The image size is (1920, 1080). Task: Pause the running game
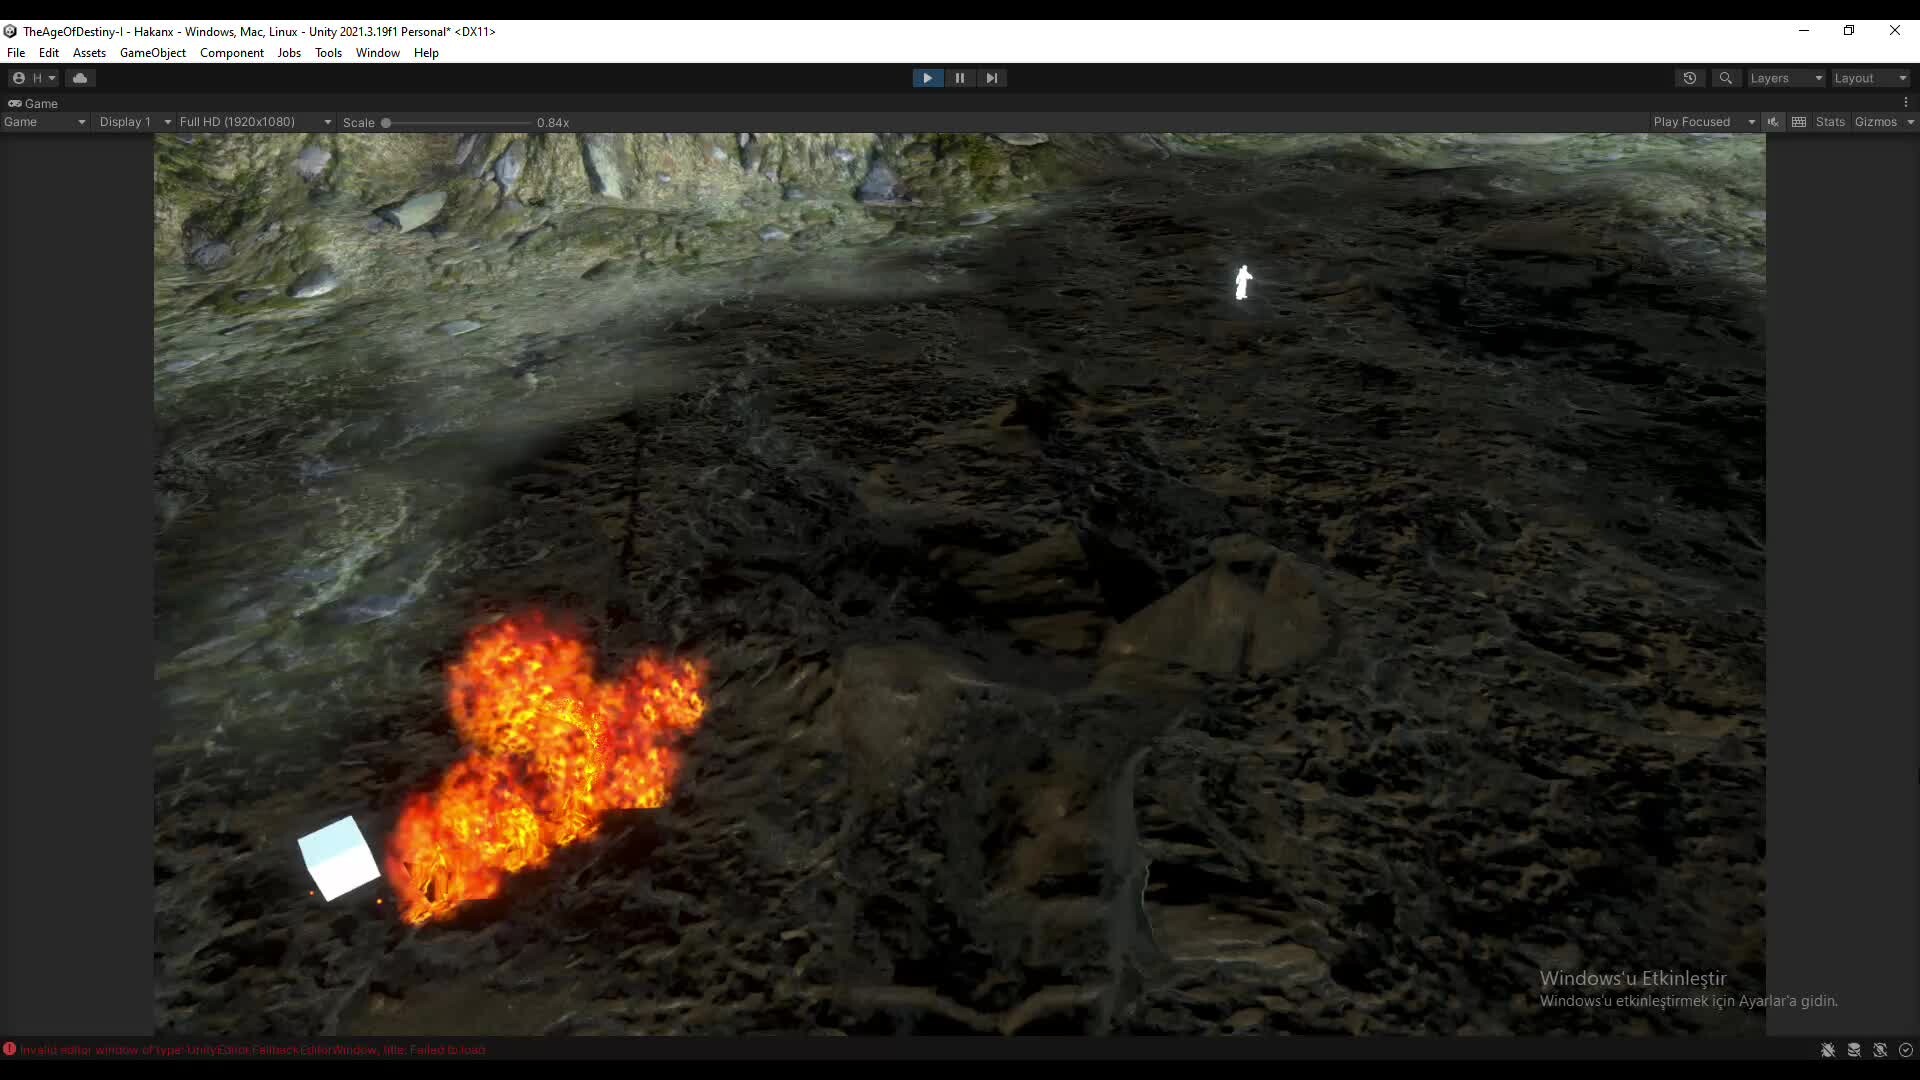pos(959,78)
